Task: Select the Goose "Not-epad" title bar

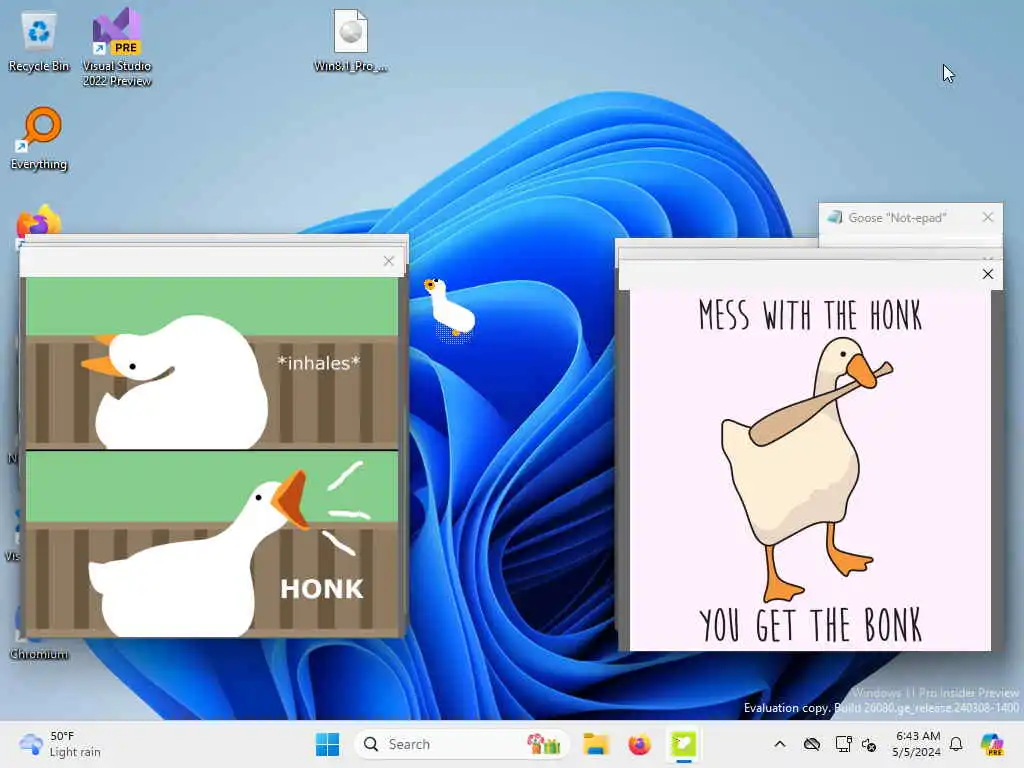Action: [910, 218]
